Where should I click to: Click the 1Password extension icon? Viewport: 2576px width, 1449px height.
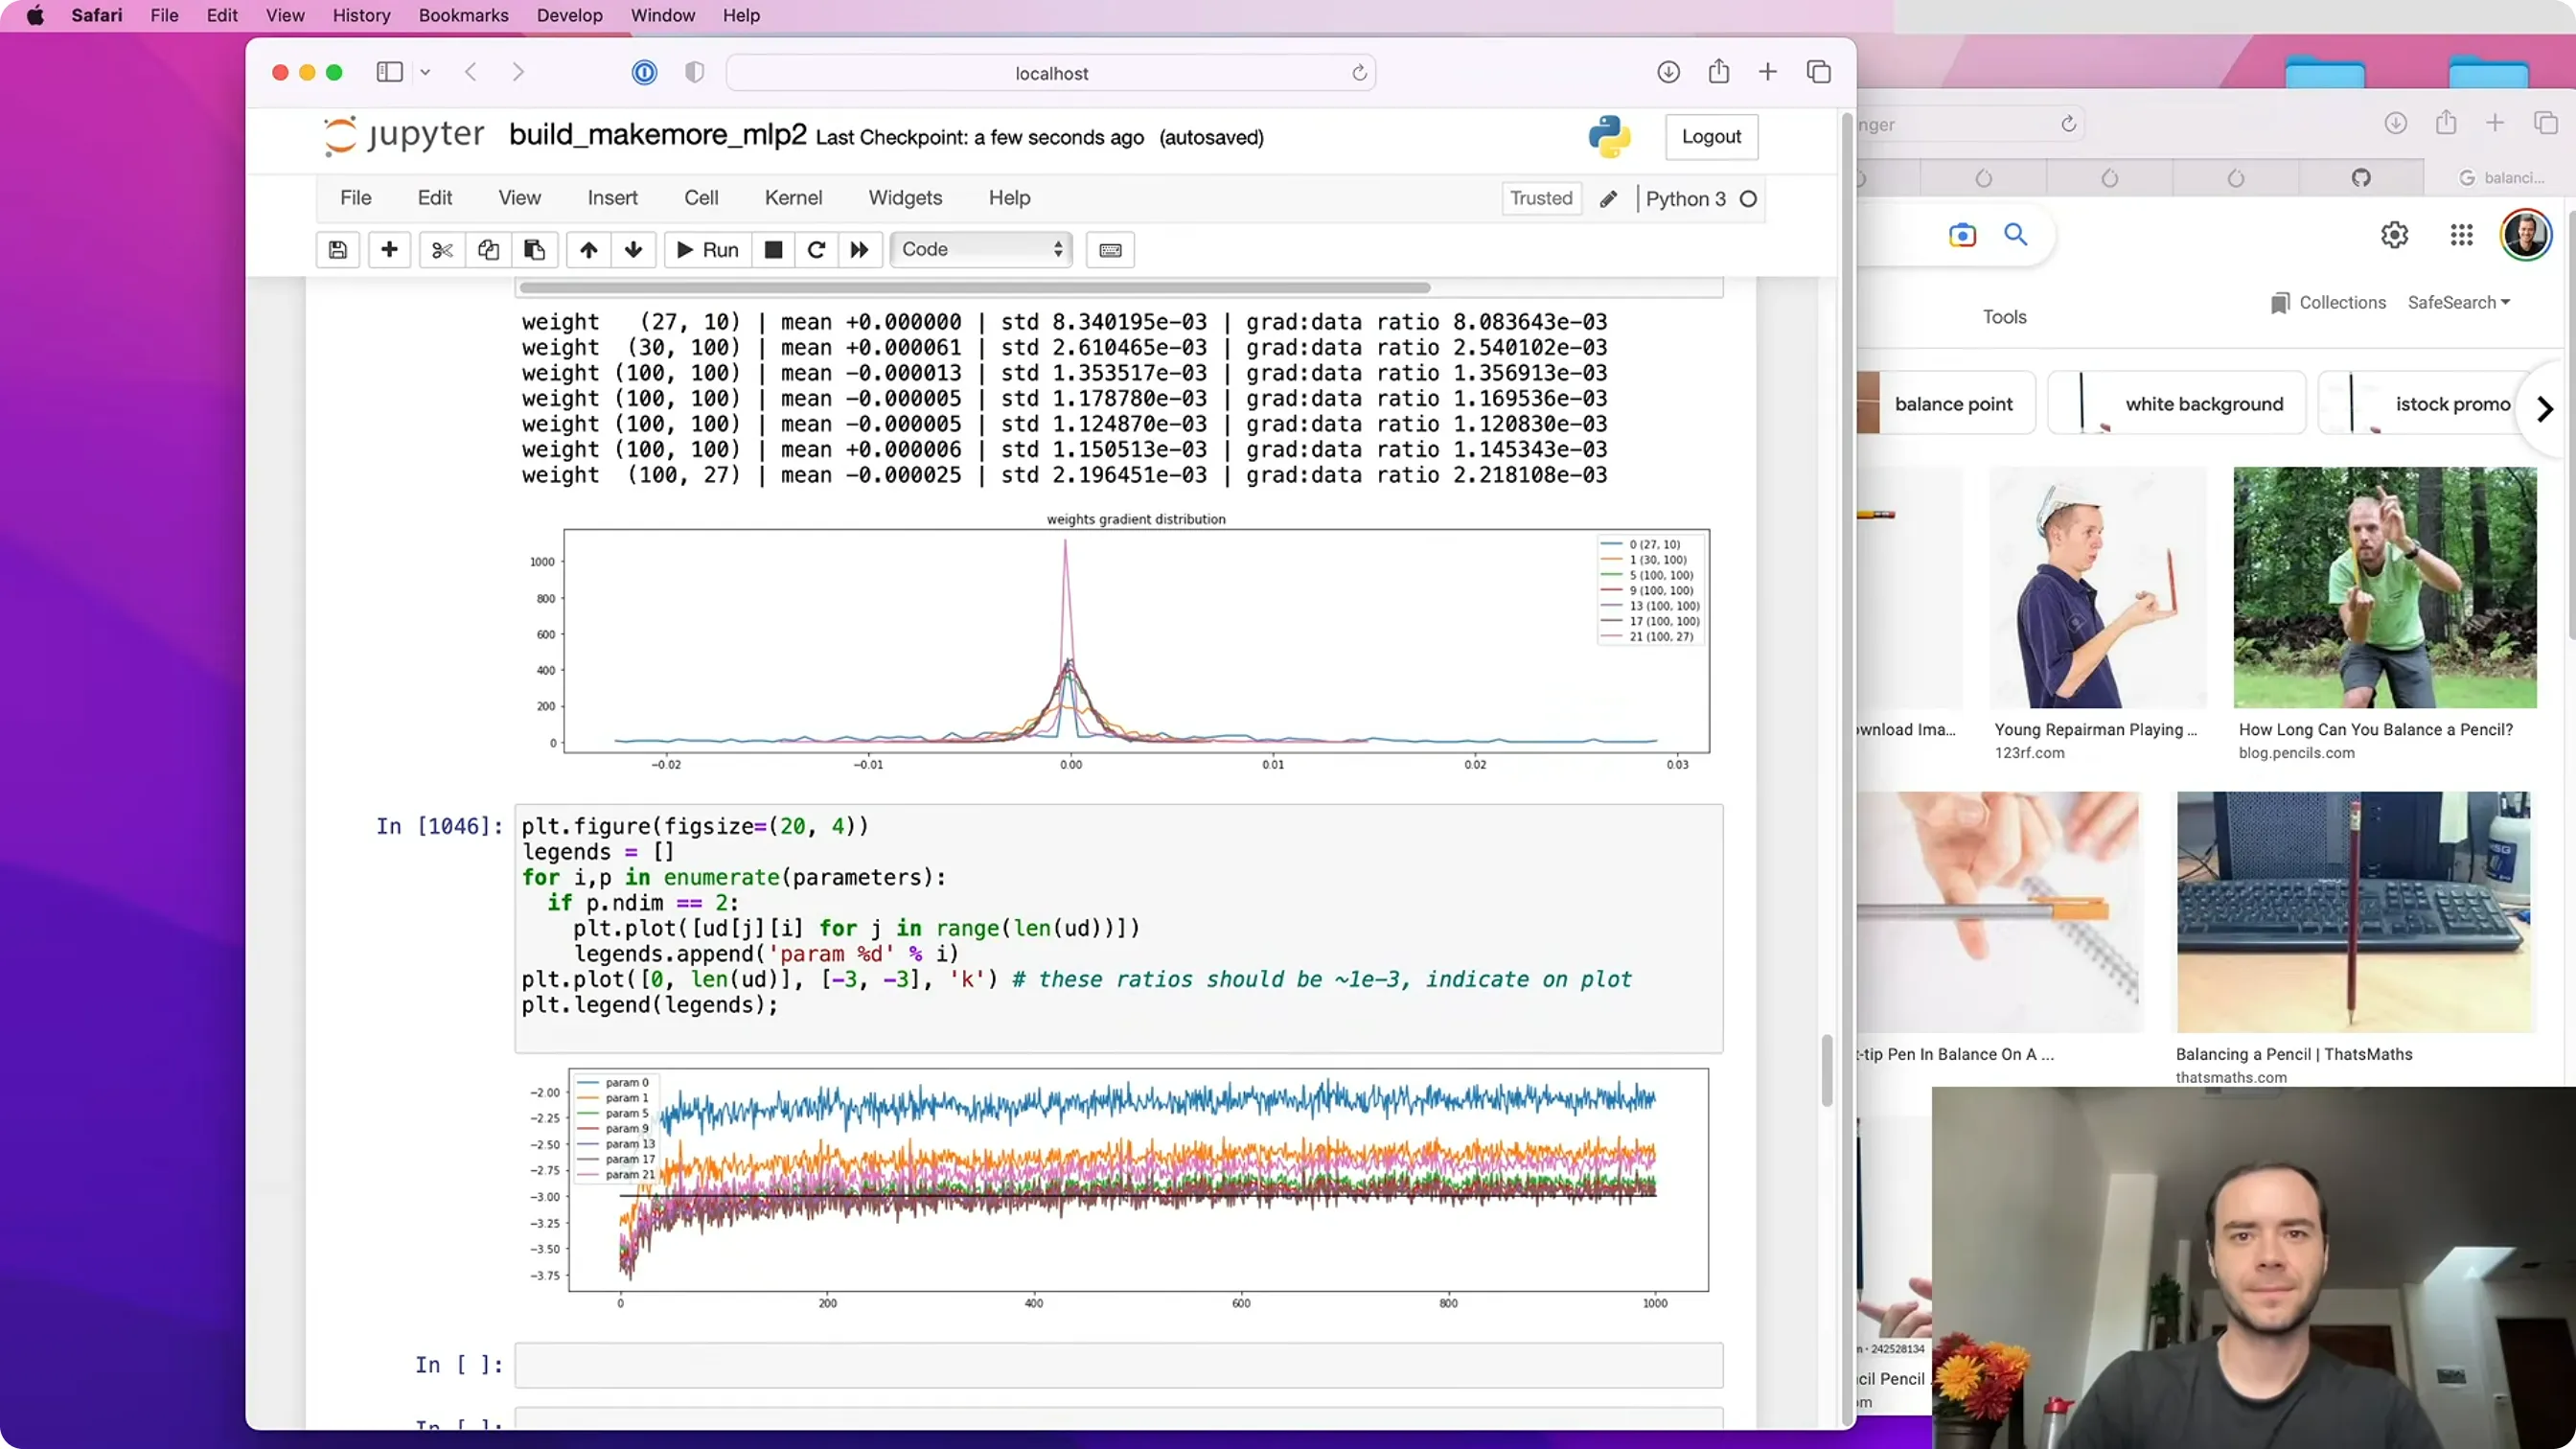coord(644,72)
